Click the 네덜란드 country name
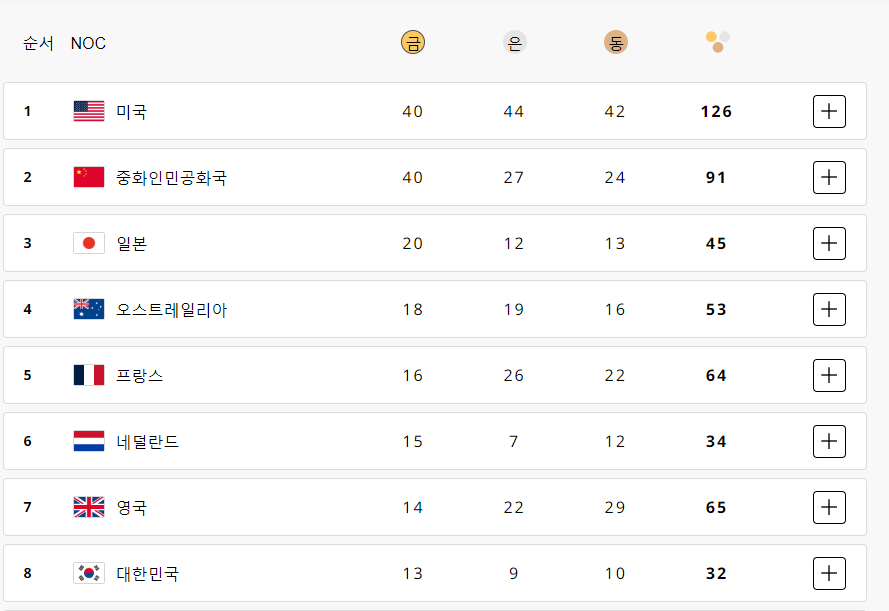 click(147, 441)
